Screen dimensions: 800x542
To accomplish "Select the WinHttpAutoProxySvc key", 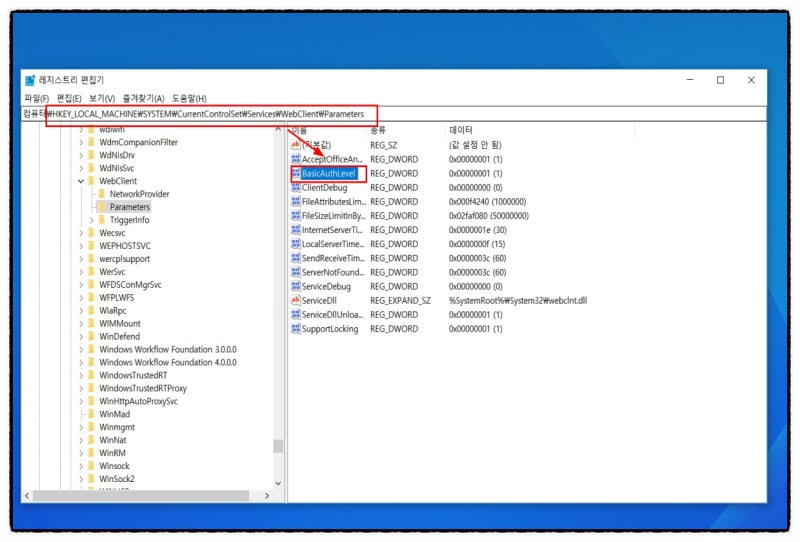I will [138, 401].
